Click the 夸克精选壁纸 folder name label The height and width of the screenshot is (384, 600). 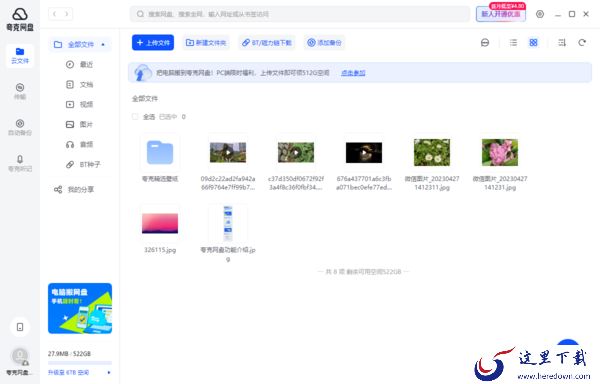(x=160, y=179)
